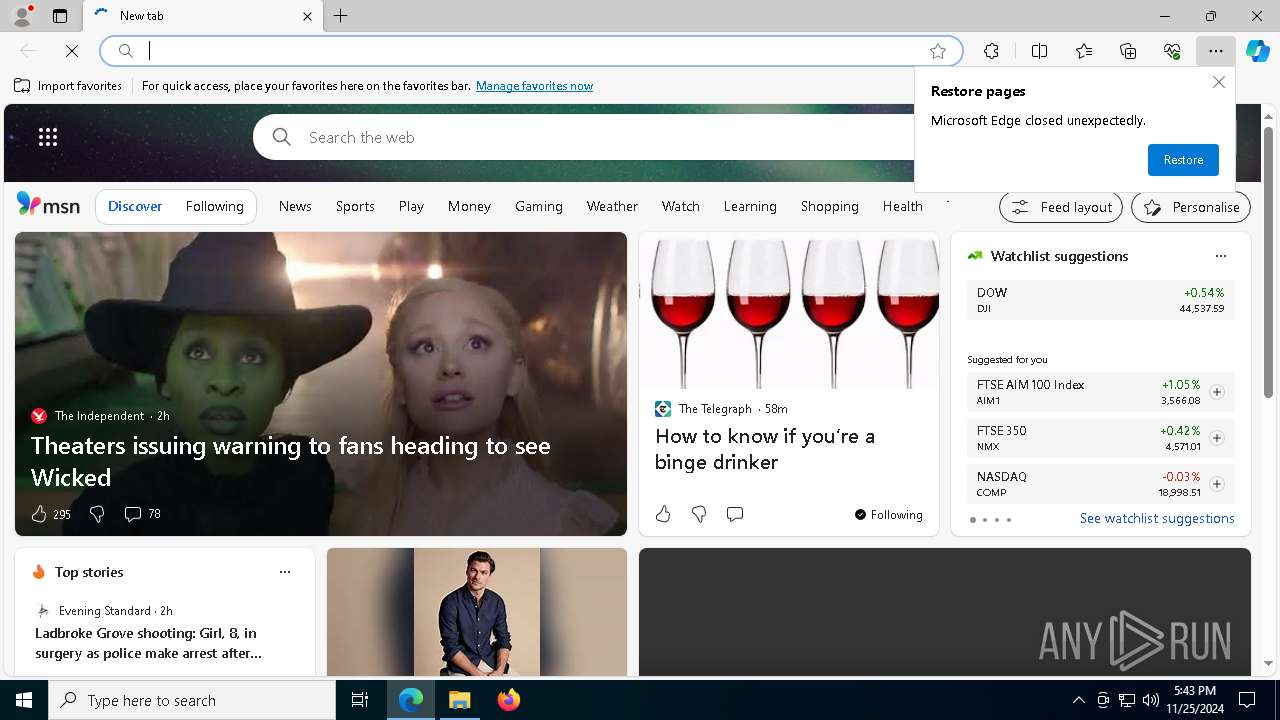This screenshot has height=720, width=1280.
Task: Open the Shopping category
Action: [830, 206]
